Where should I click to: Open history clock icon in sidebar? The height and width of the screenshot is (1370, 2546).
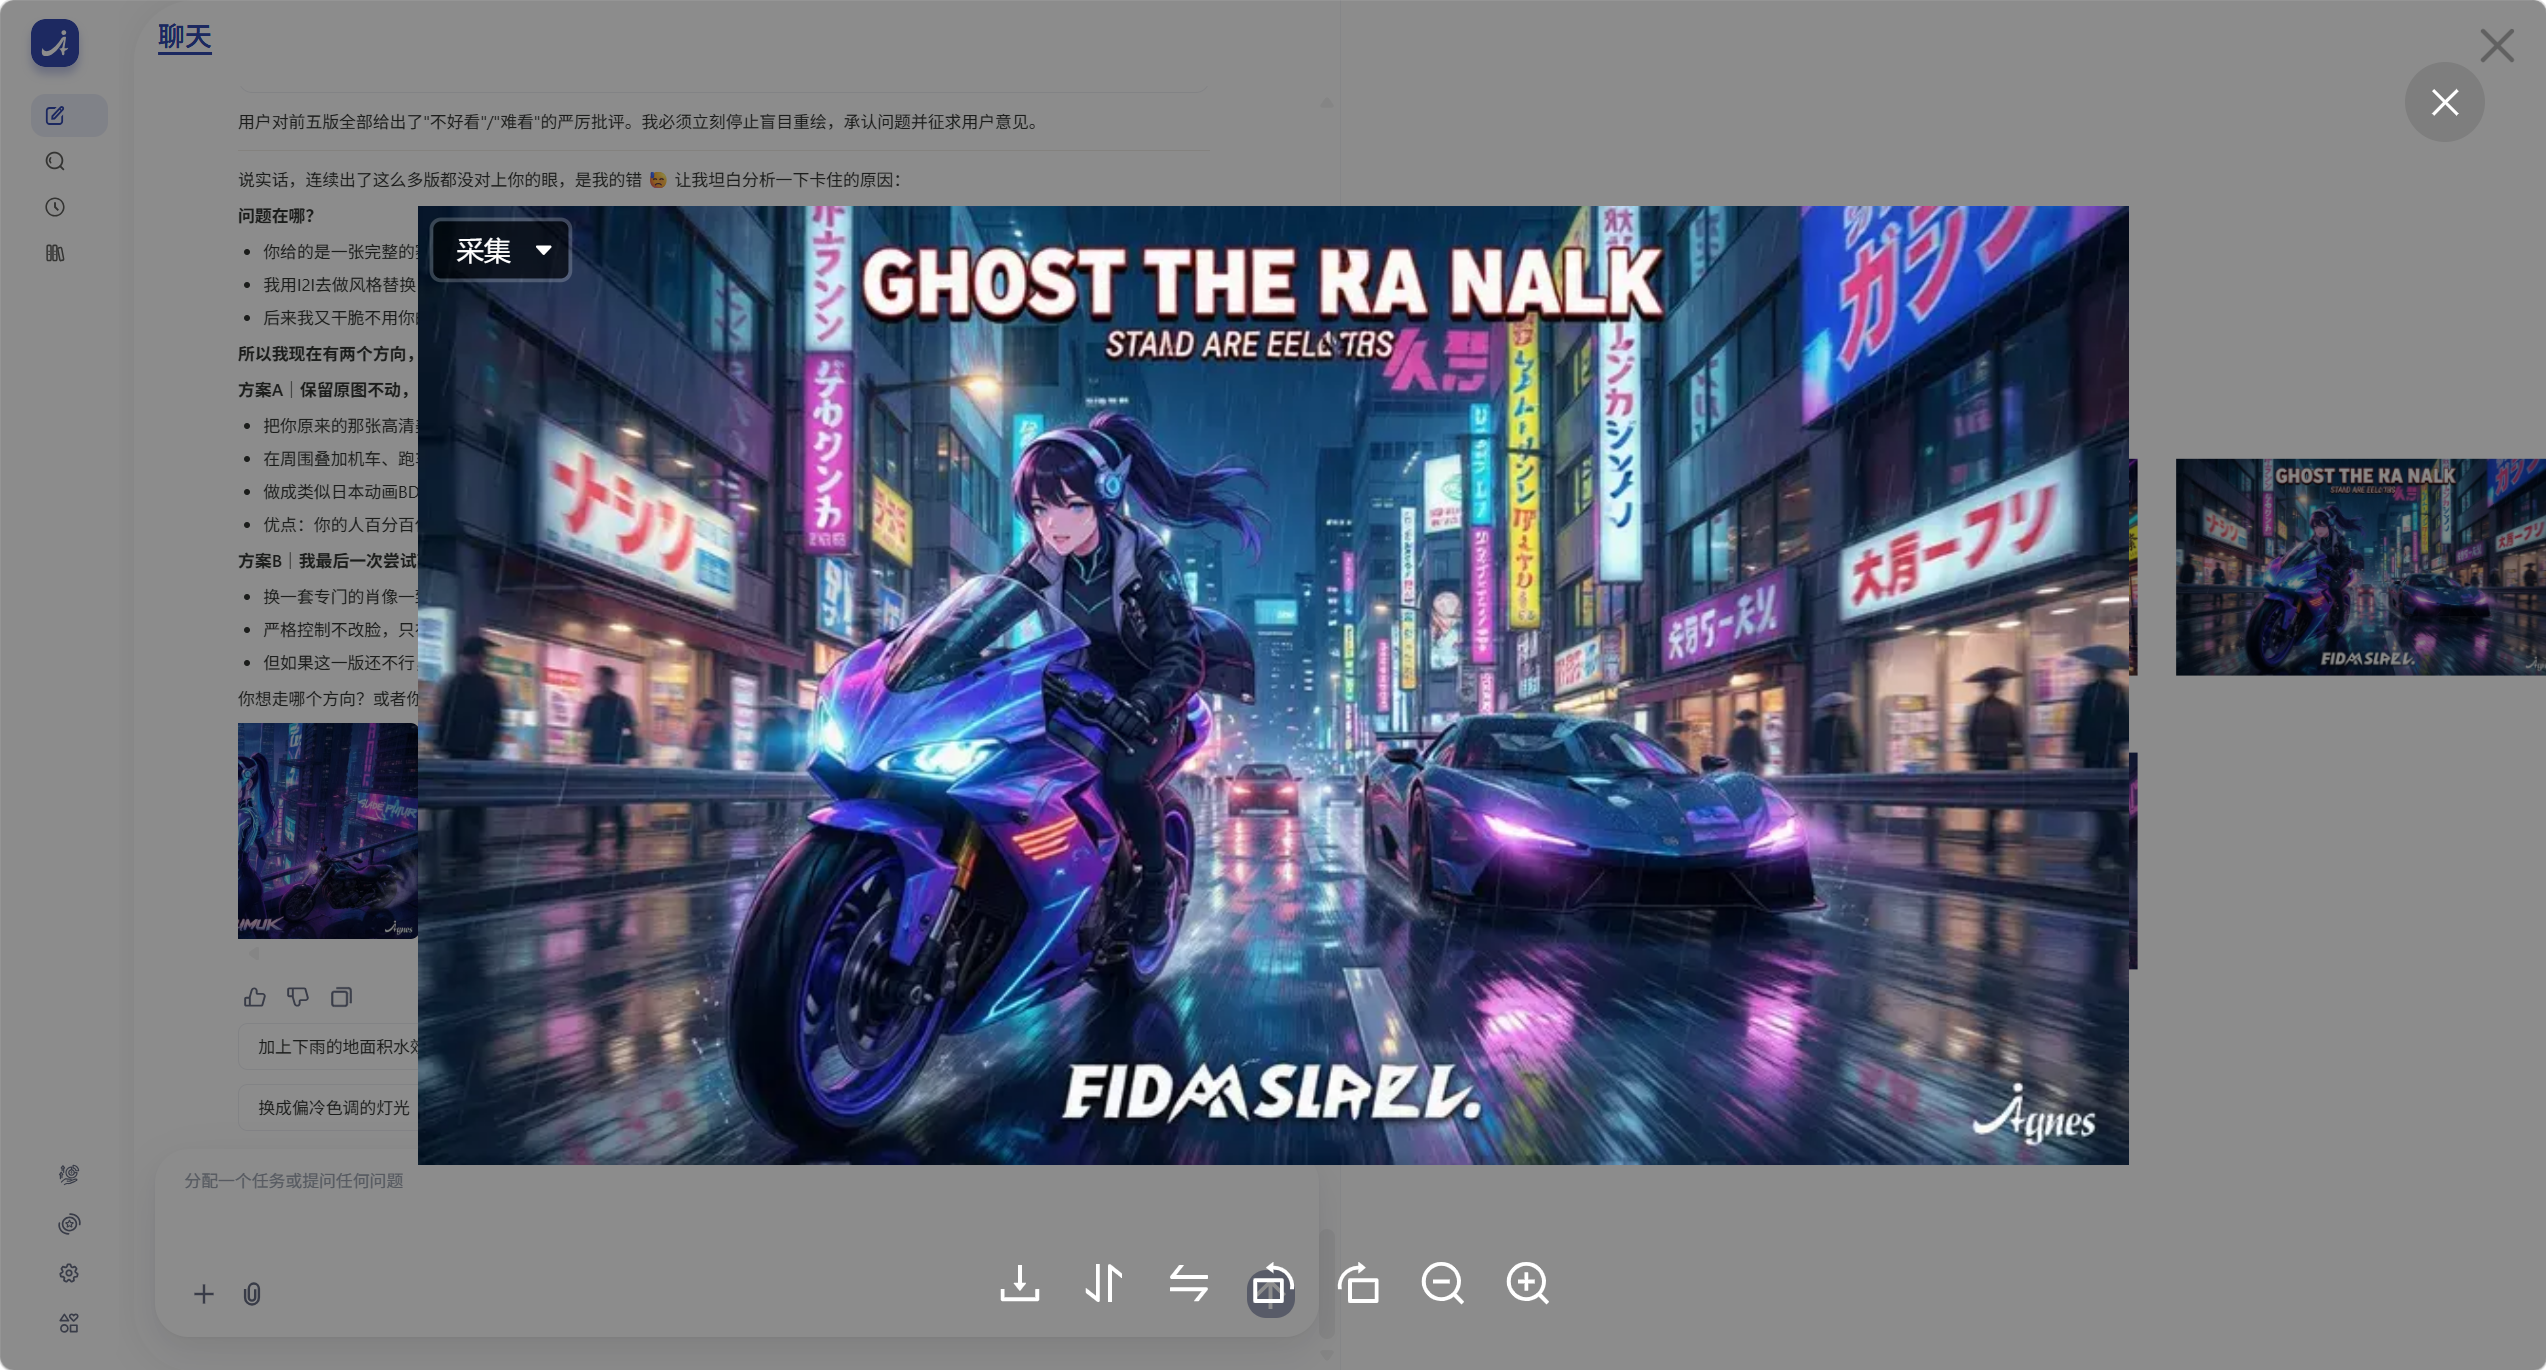[x=55, y=207]
